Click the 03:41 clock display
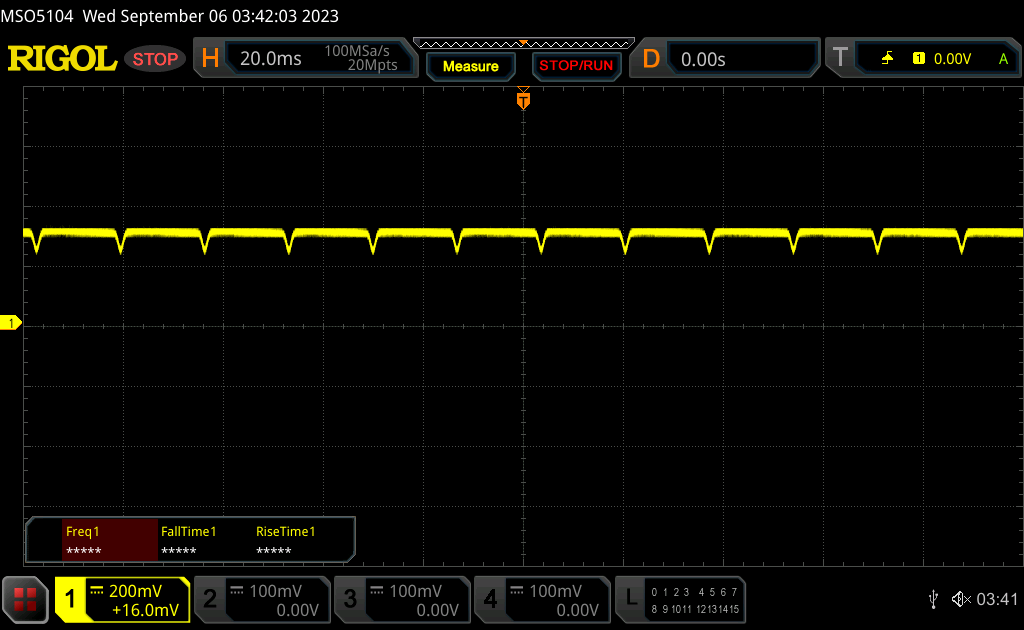 click(x=997, y=599)
